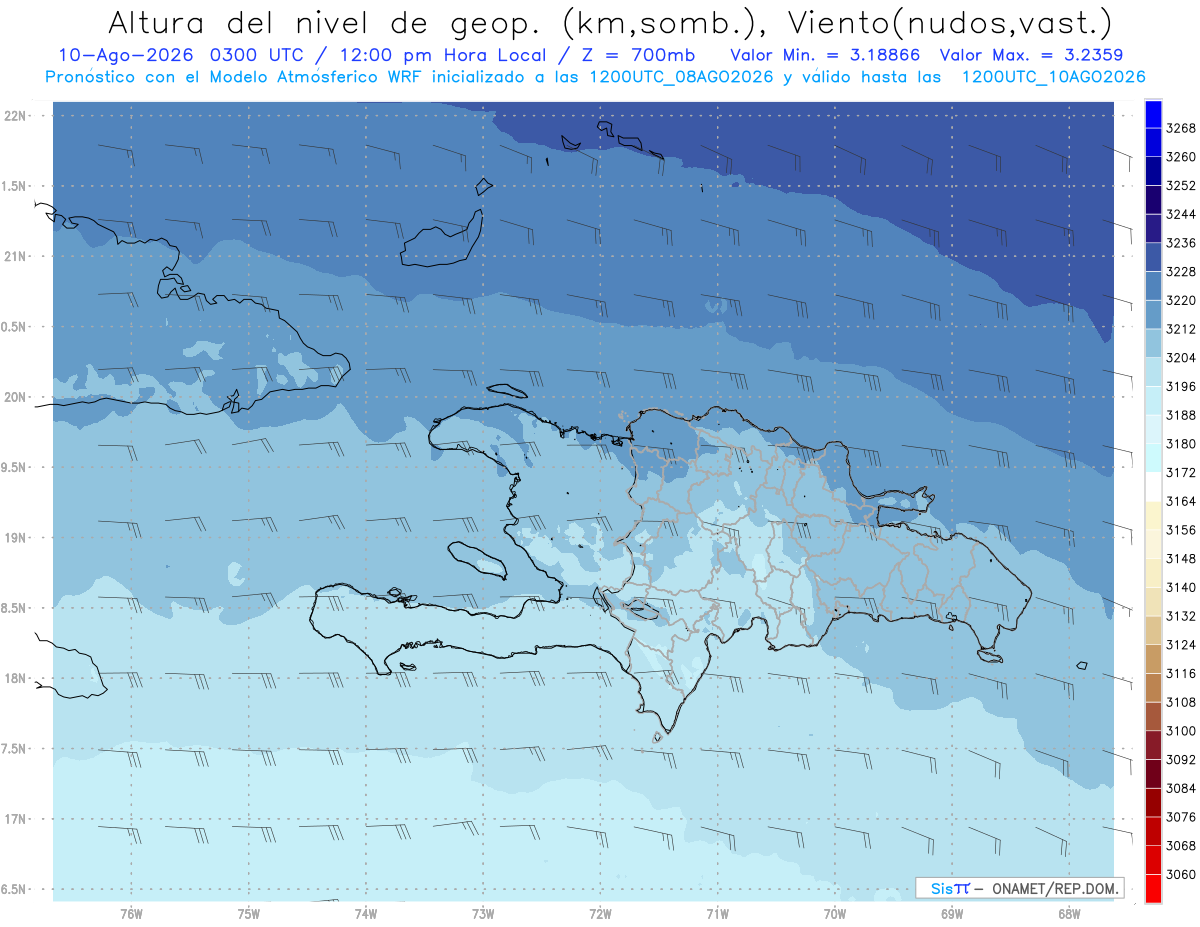
Task: Click the '3100' colorbar value
Action: 1181,731
